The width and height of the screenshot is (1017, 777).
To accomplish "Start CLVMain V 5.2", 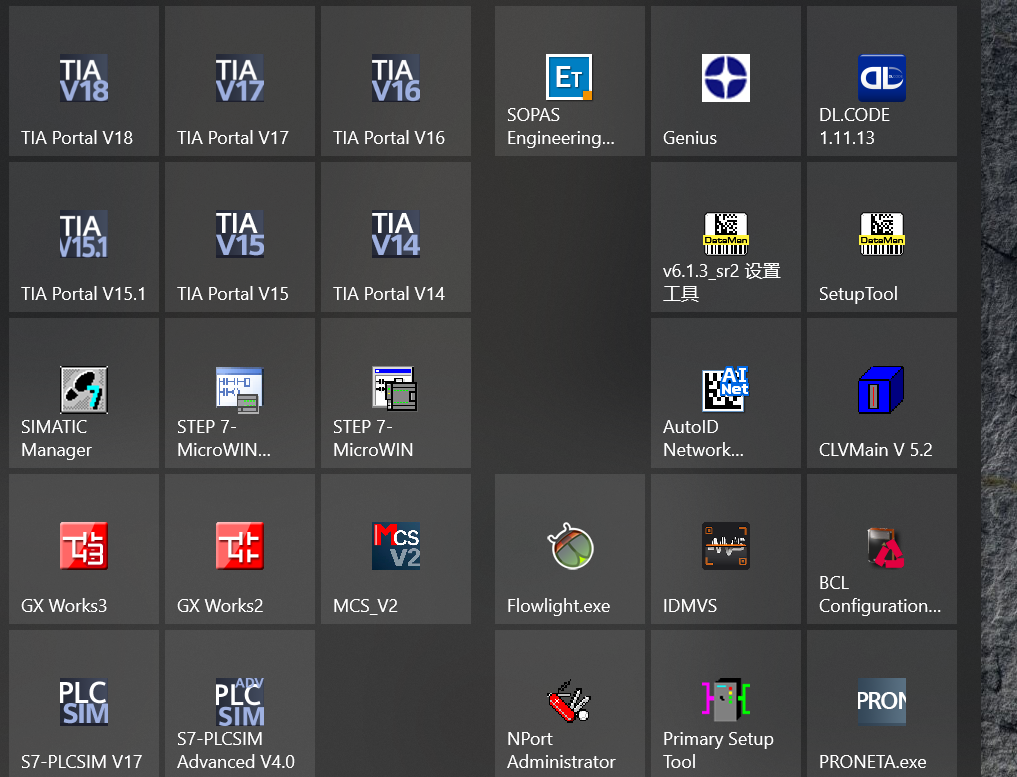I will tap(881, 393).
